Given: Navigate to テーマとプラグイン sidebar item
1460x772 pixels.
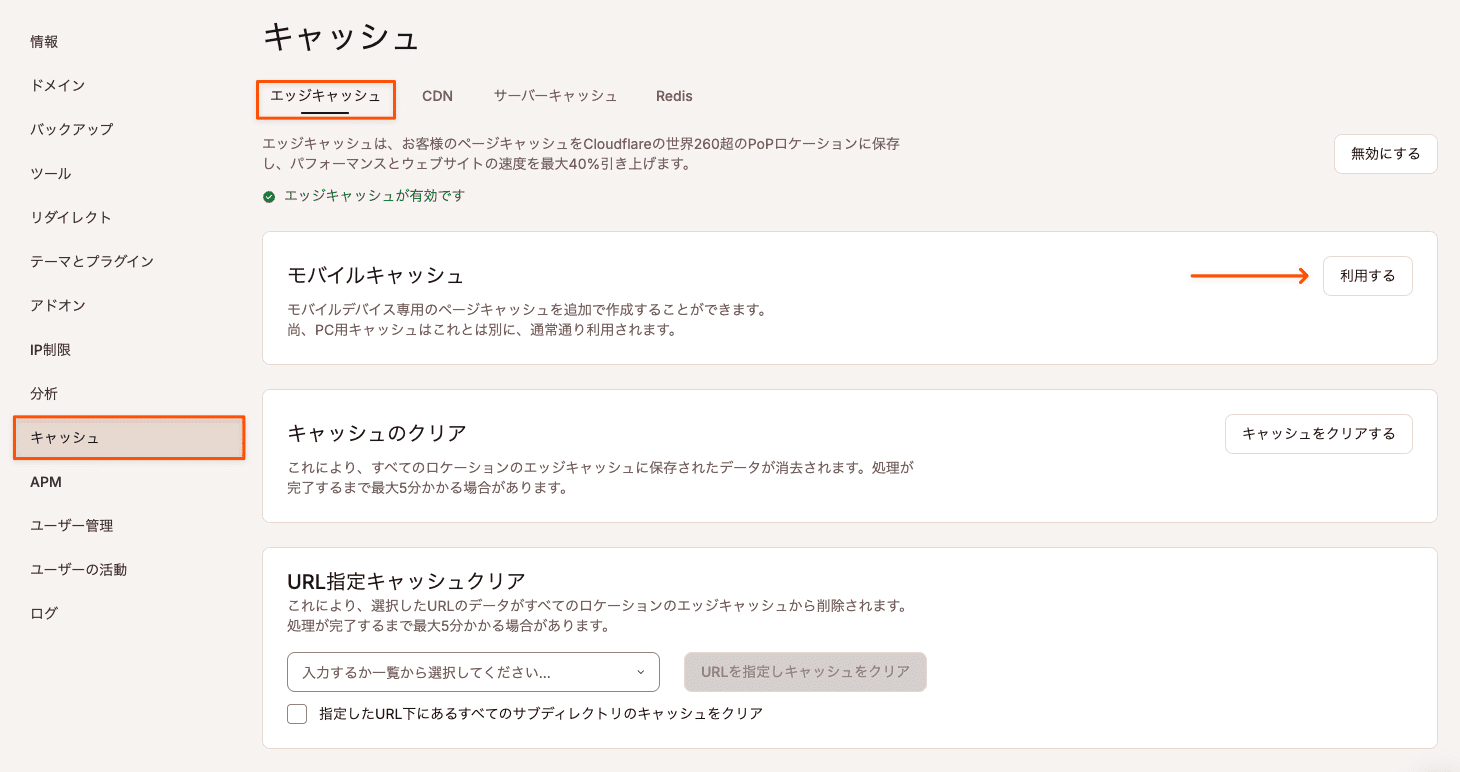Looking at the screenshot, I should pyautogui.click(x=92, y=261).
